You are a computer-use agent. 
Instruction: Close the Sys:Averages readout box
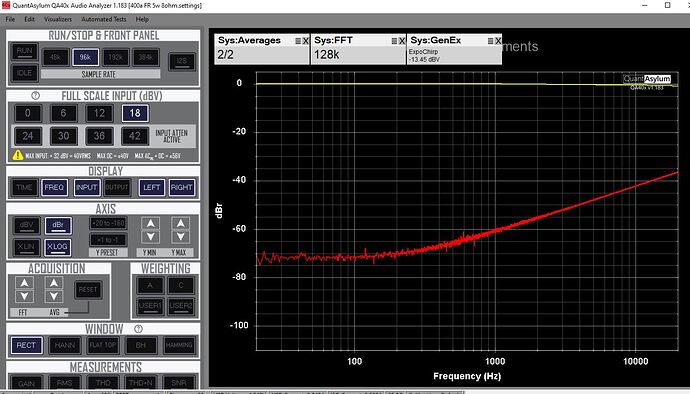click(305, 41)
